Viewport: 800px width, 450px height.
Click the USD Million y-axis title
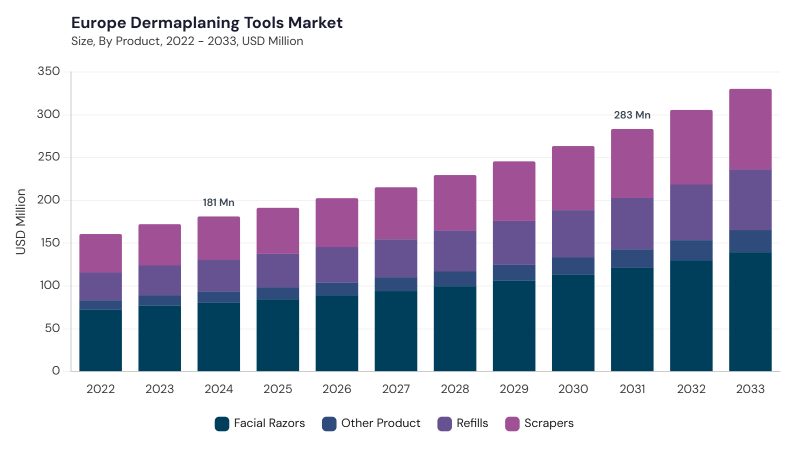click(20, 221)
